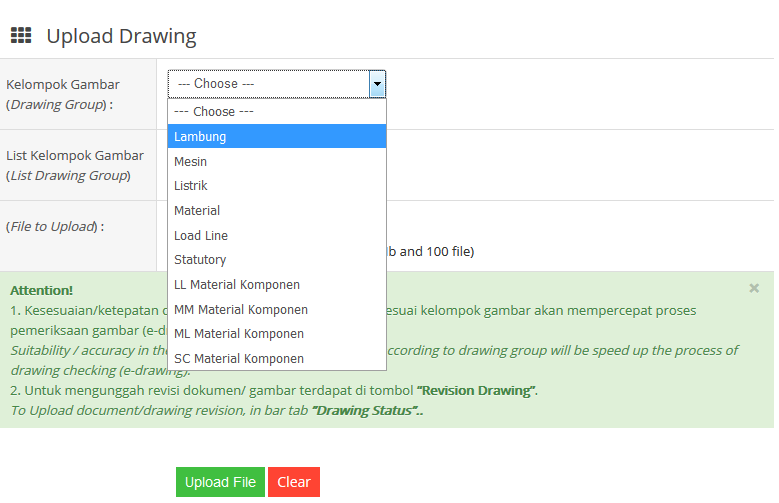Click the Kelompok Gambar combo box field
Image resolution: width=779 pixels, height=503 pixels.
point(268,84)
